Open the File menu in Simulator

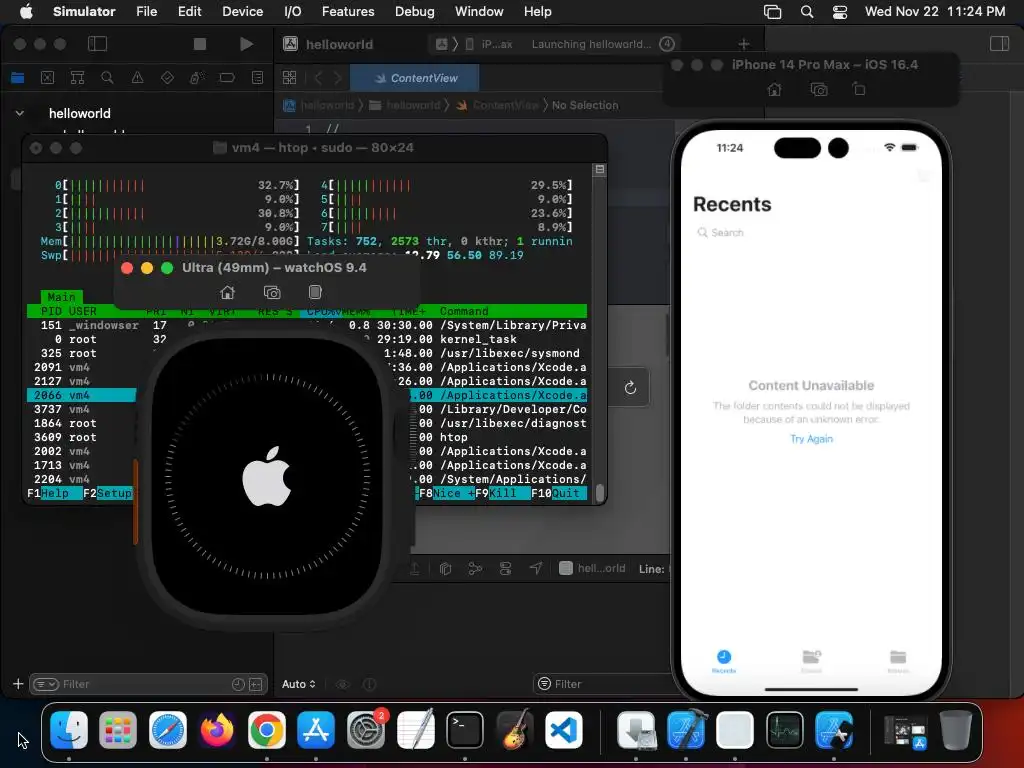coord(146,11)
